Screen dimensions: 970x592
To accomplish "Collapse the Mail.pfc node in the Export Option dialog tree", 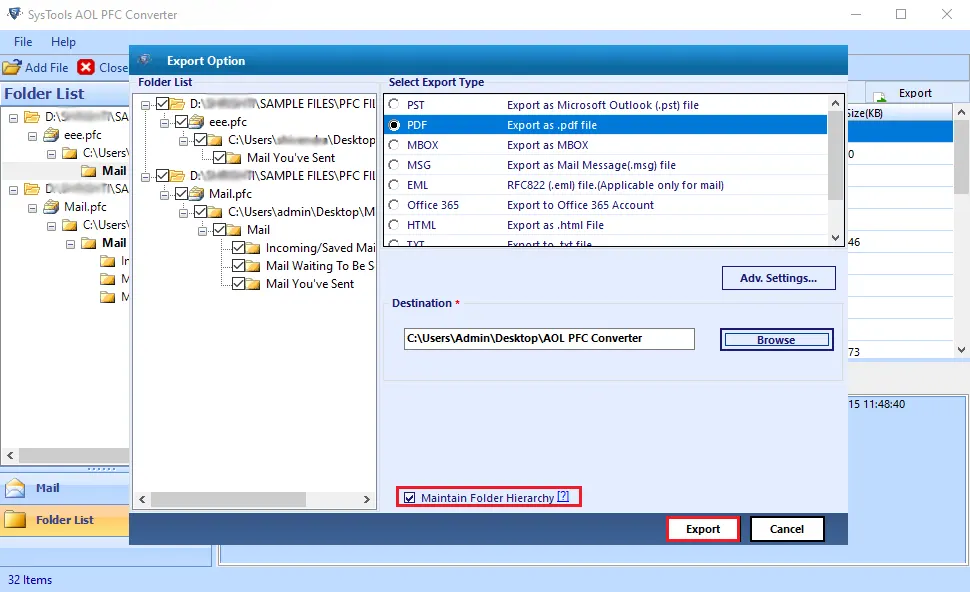I will pos(165,195).
